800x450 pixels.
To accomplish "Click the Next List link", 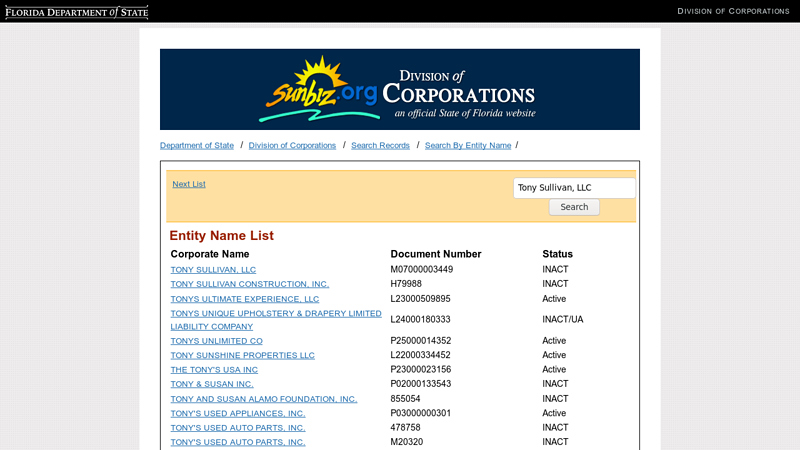I will (189, 184).
